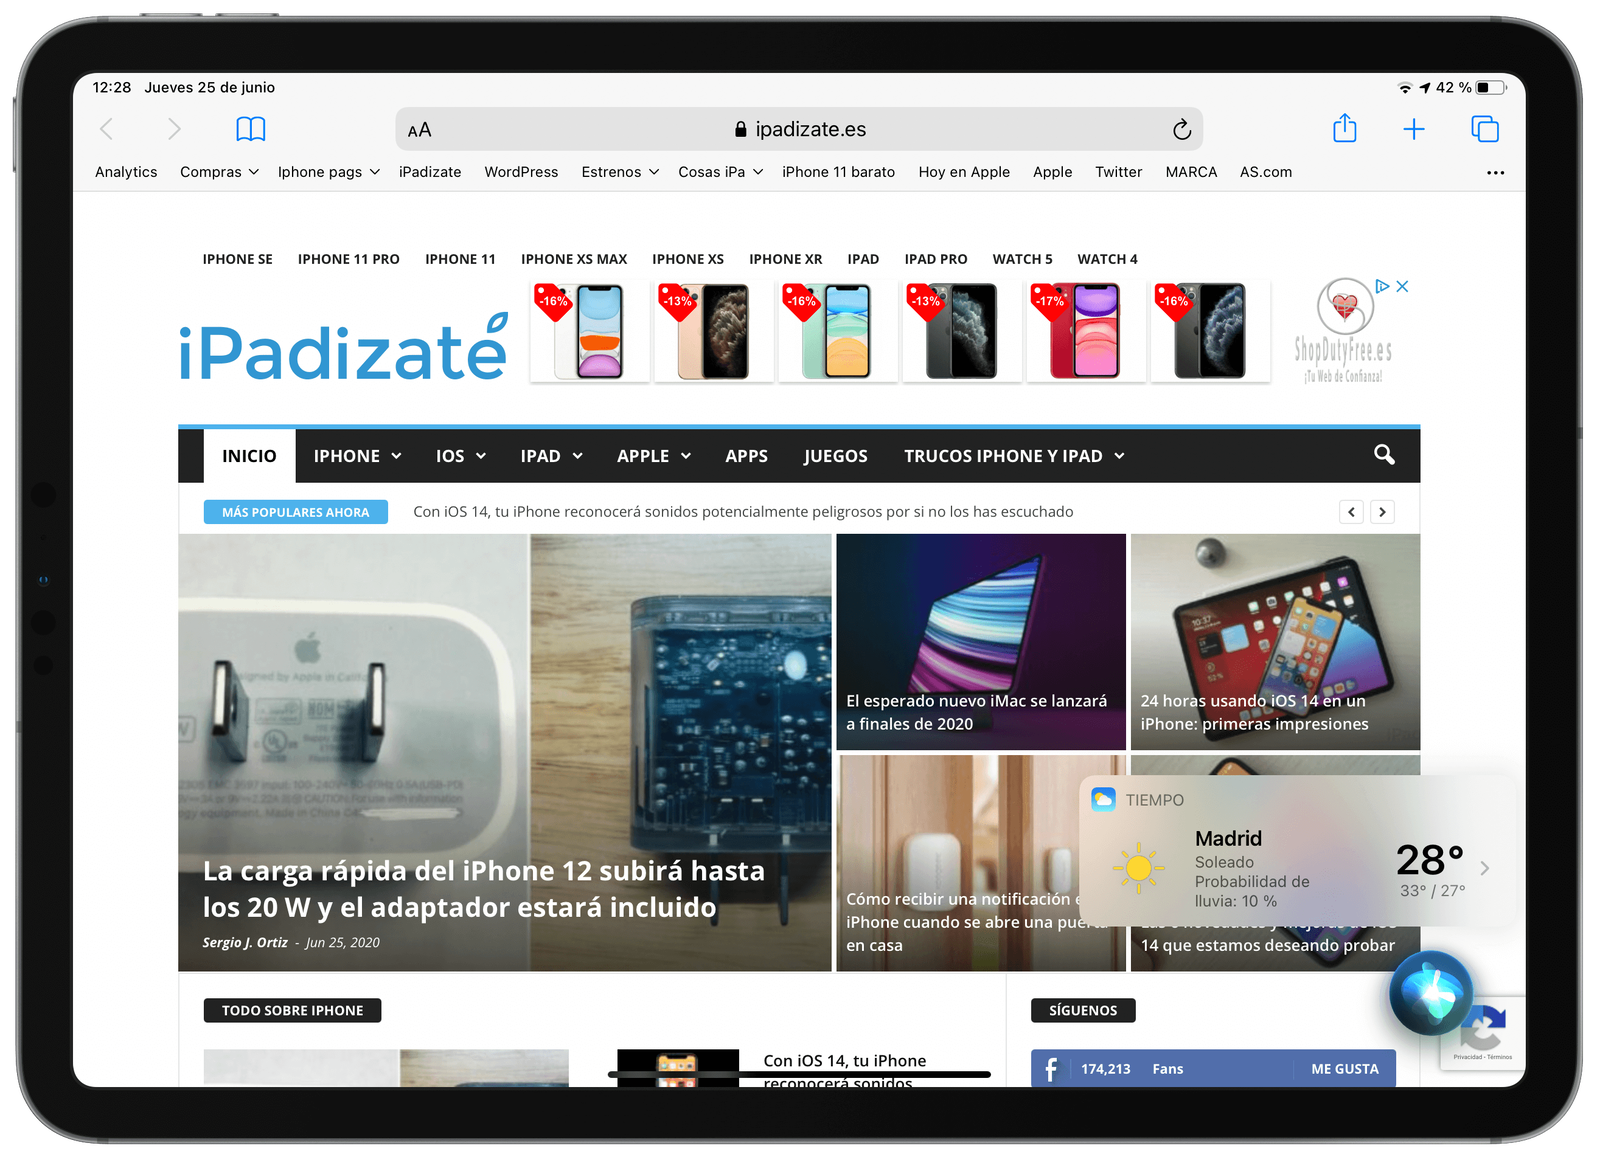Click the battery indicator in the status bar
This screenshot has height=1160, width=1600.
click(1490, 88)
